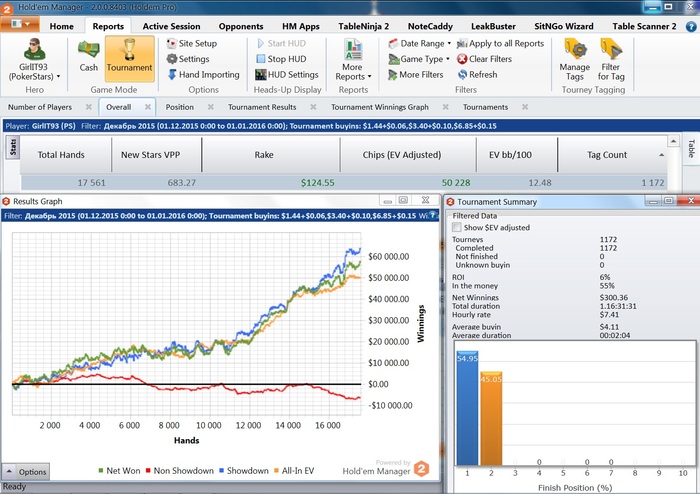This screenshot has height=494, width=700.
Task: Sort by Tag Count column header
Action: coord(612,155)
